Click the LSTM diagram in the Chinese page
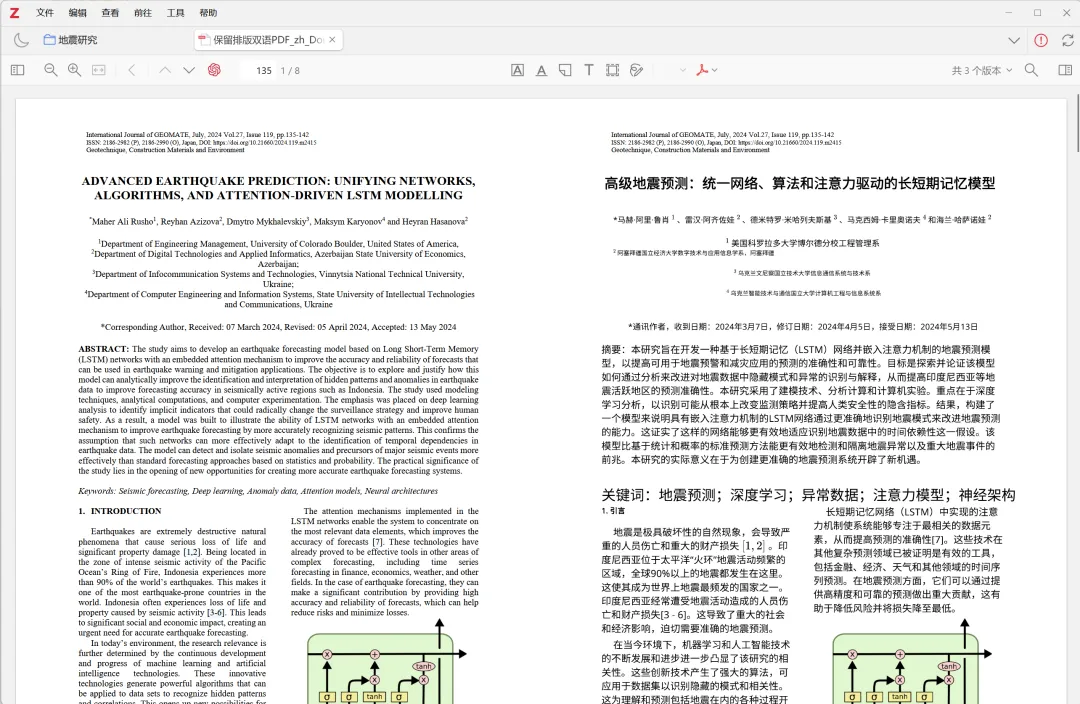This screenshot has height=704, width=1080. coord(912,662)
